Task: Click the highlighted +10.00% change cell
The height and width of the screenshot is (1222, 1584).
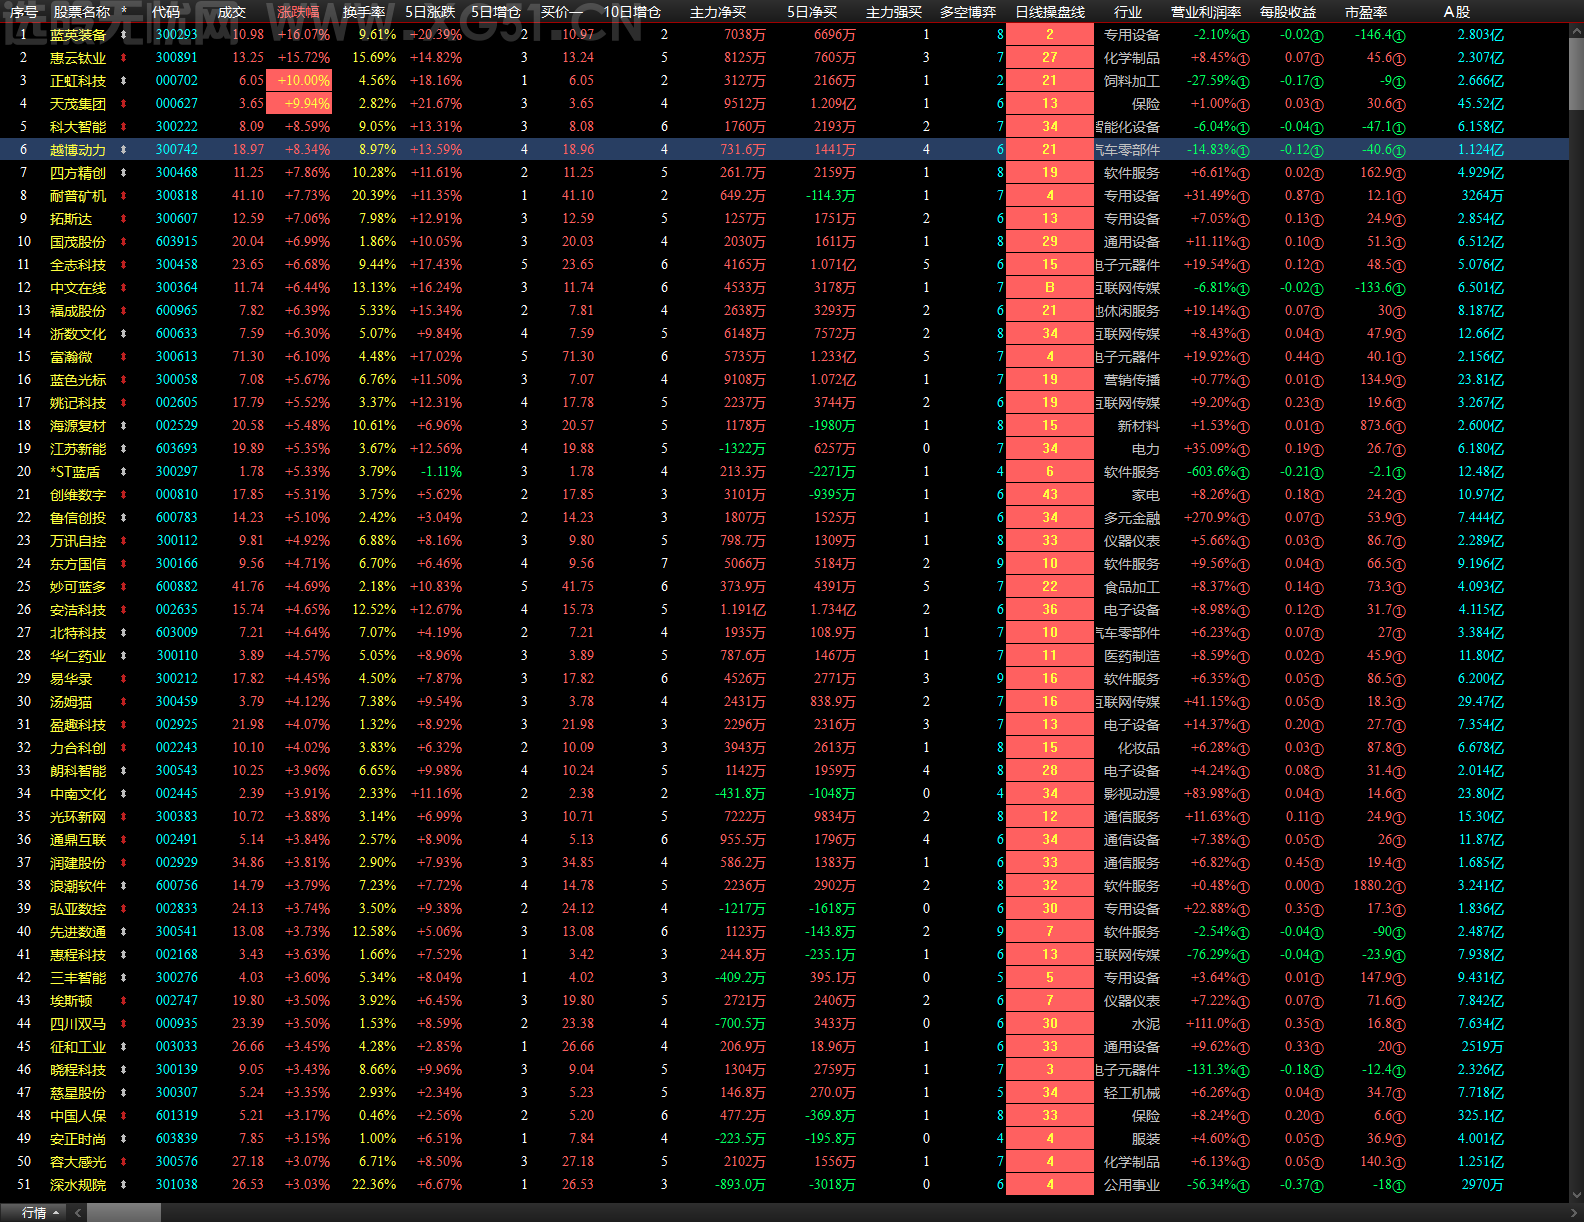Action: pyautogui.click(x=299, y=81)
